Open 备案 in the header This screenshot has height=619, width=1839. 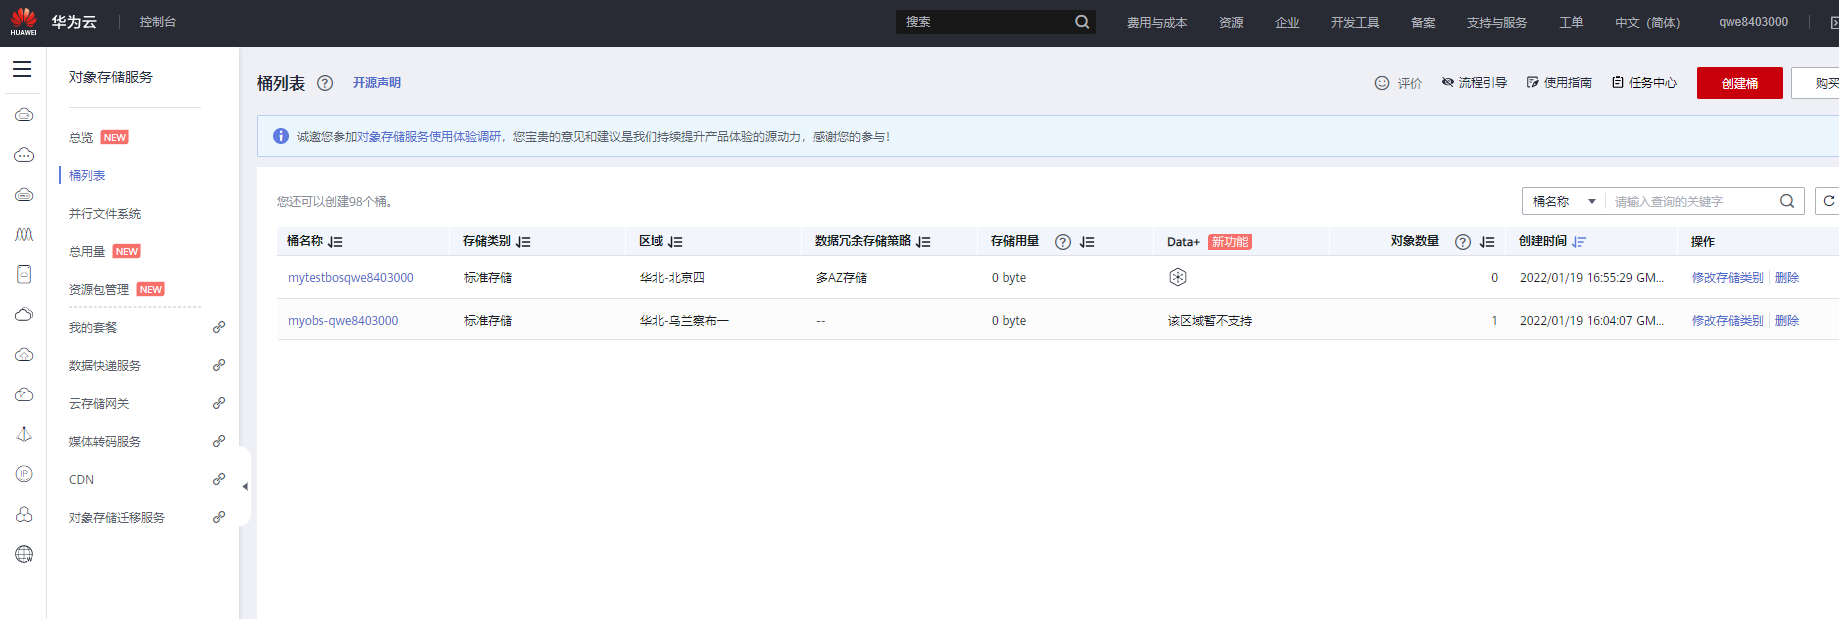pyautogui.click(x=1423, y=22)
